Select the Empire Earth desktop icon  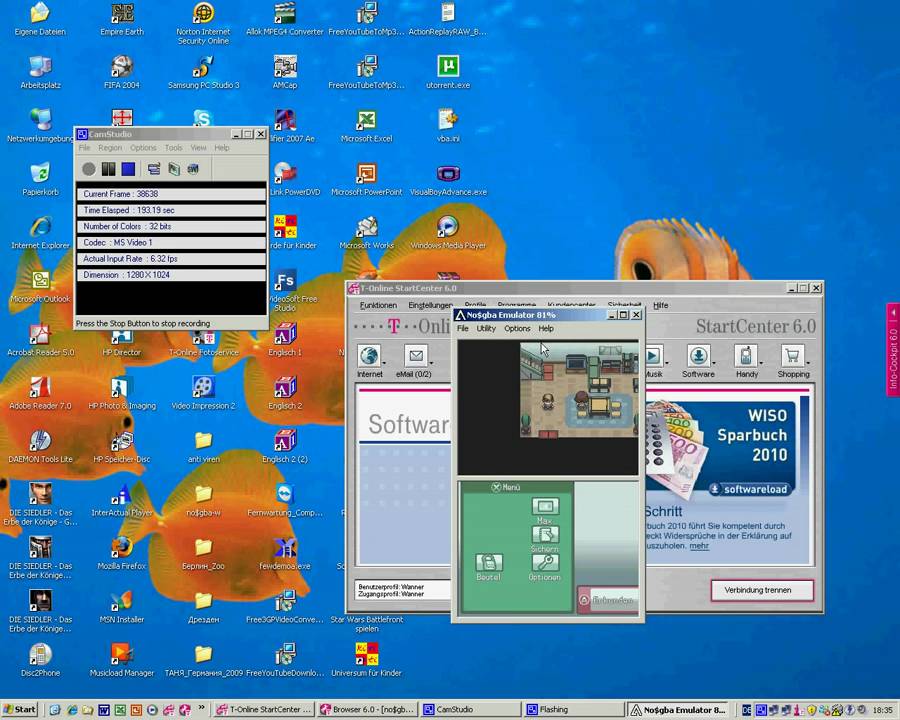(x=122, y=18)
